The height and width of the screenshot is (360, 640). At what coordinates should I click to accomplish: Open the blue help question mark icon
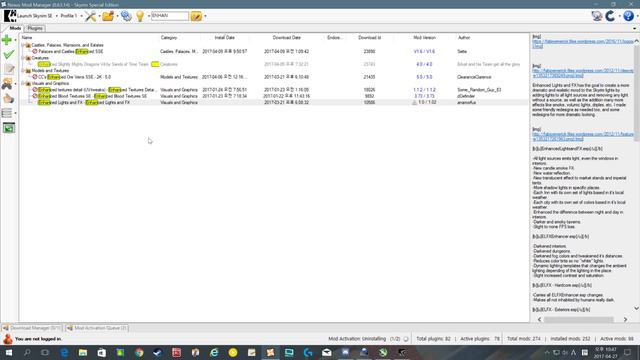(x=629, y=16)
